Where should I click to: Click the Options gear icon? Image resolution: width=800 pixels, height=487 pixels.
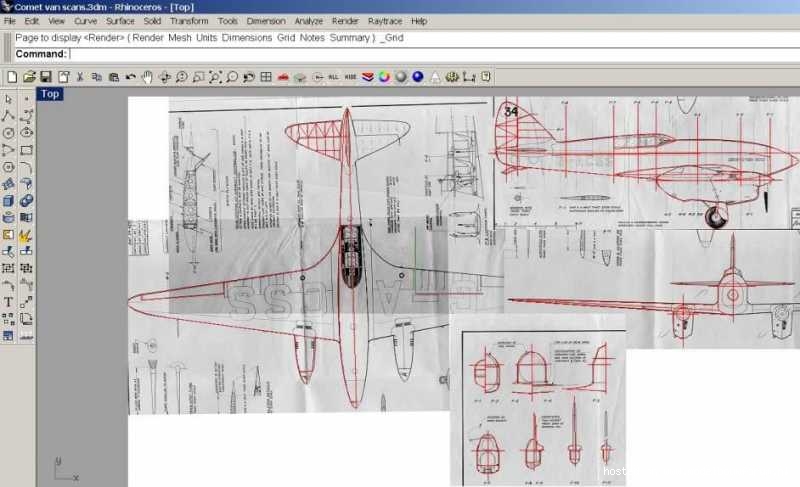pos(452,77)
